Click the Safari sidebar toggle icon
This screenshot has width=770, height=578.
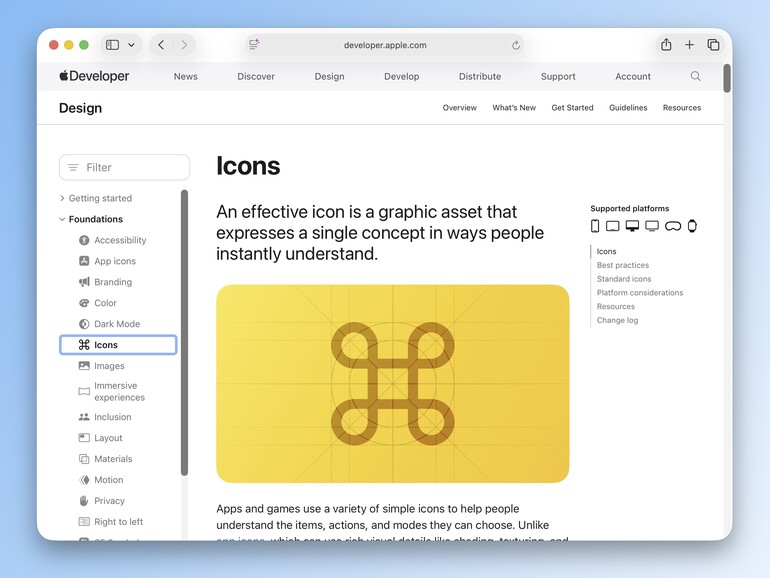tap(112, 45)
